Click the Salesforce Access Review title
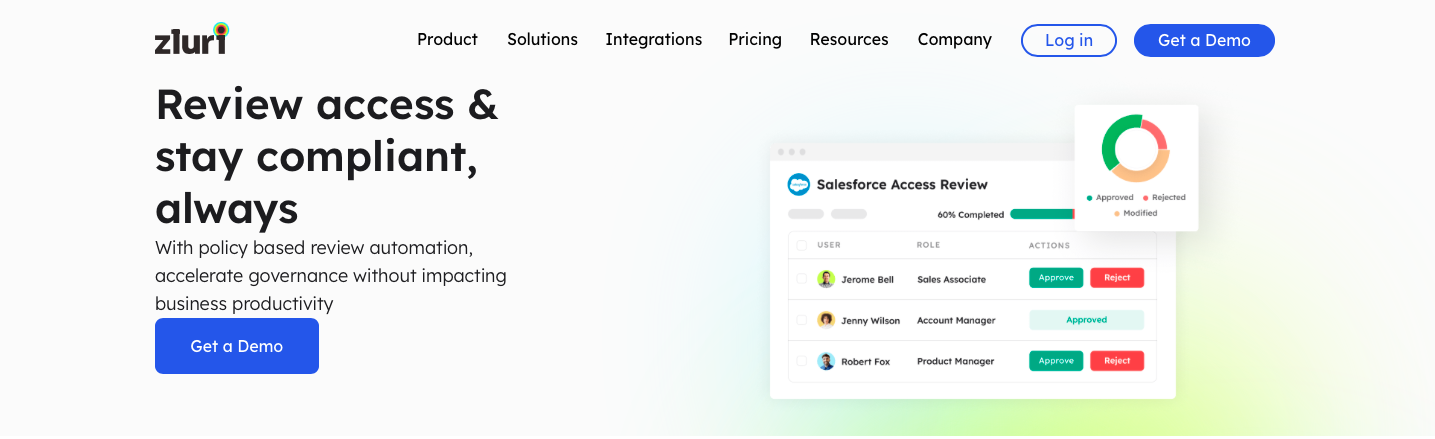 click(x=902, y=184)
